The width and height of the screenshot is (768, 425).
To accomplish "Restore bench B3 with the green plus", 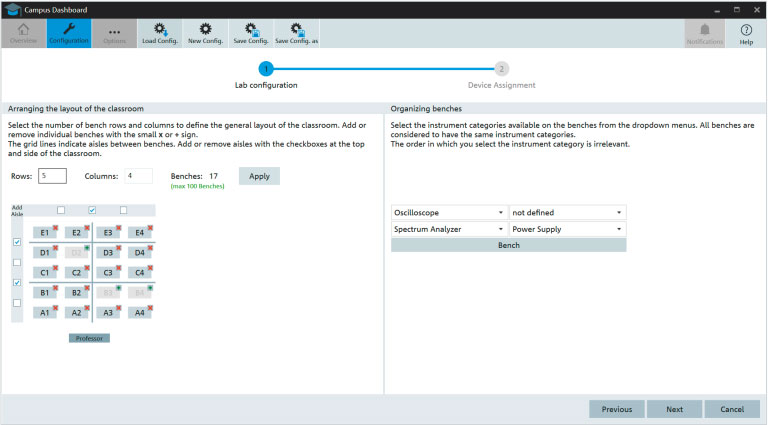I will pyautogui.click(x=120, y=288).
